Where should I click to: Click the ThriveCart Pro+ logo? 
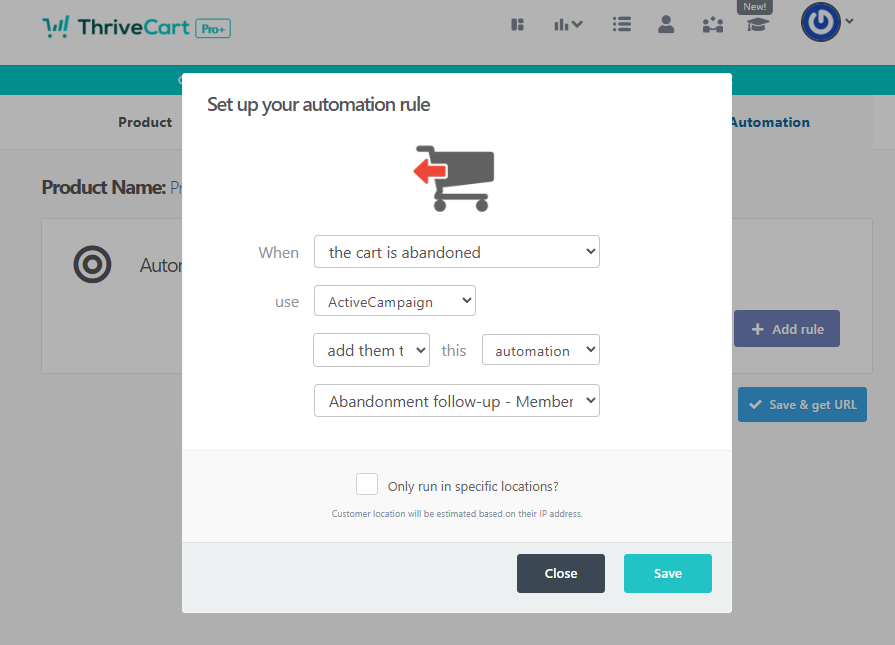(136, 27)
